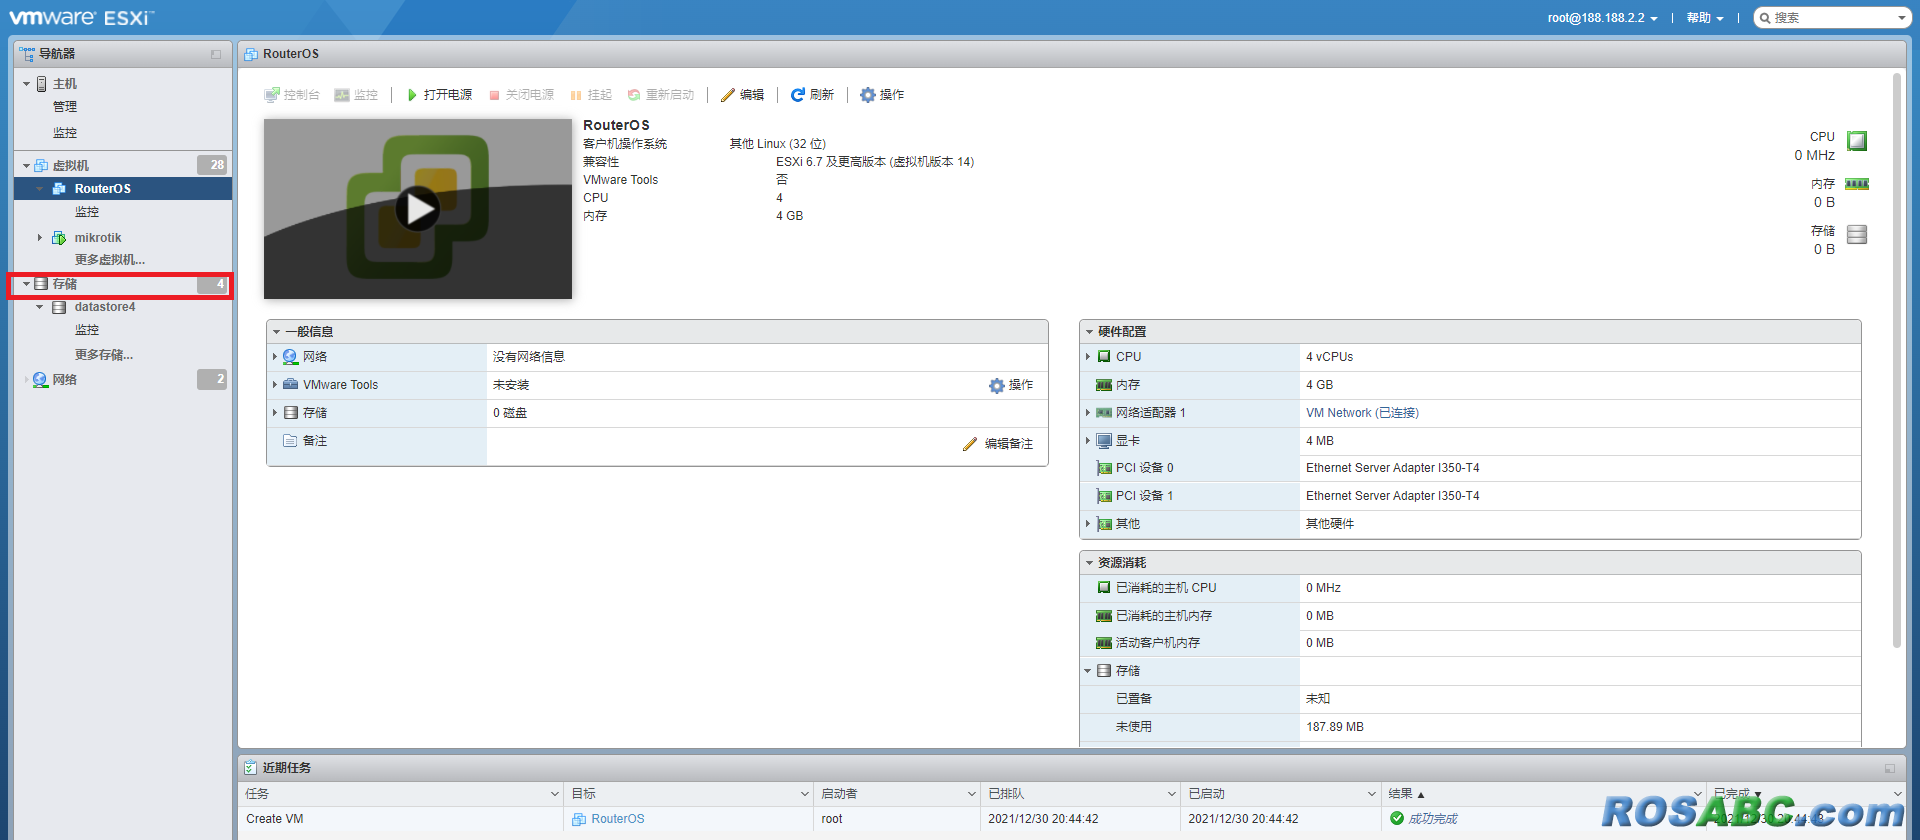Expand the VMware Tools row
The width and height of the screenshot is (1920, 840).
coord(275,385)
